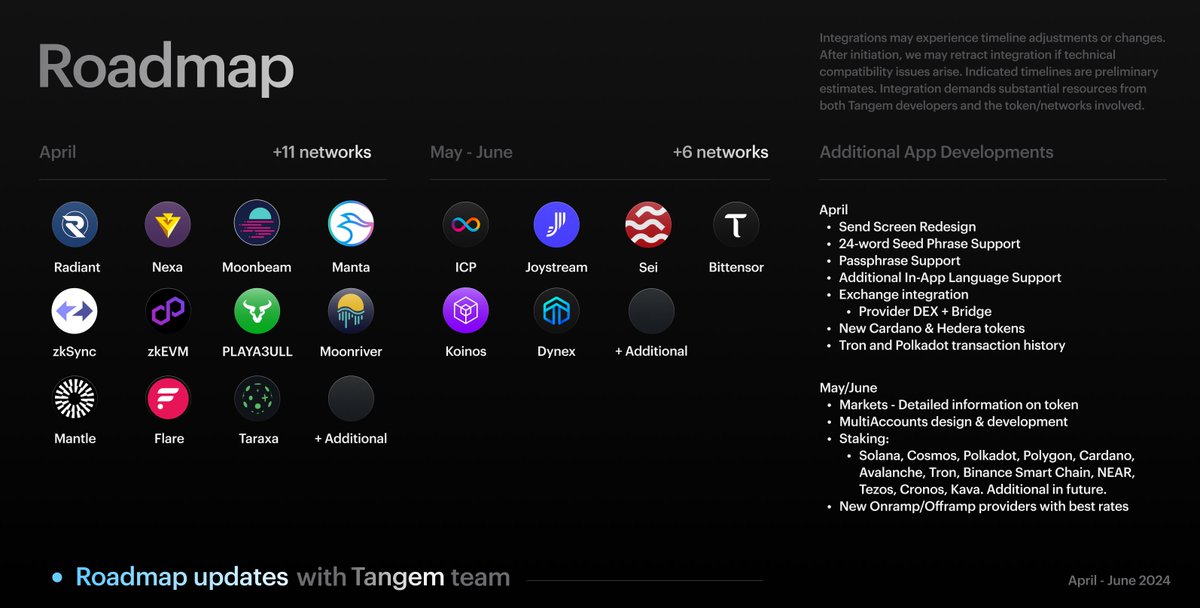Image resolution: width=1200 pixels, height=608 pixels.
Task: Click the 'Bittensor' name label
Action: [x=736, y=267]
